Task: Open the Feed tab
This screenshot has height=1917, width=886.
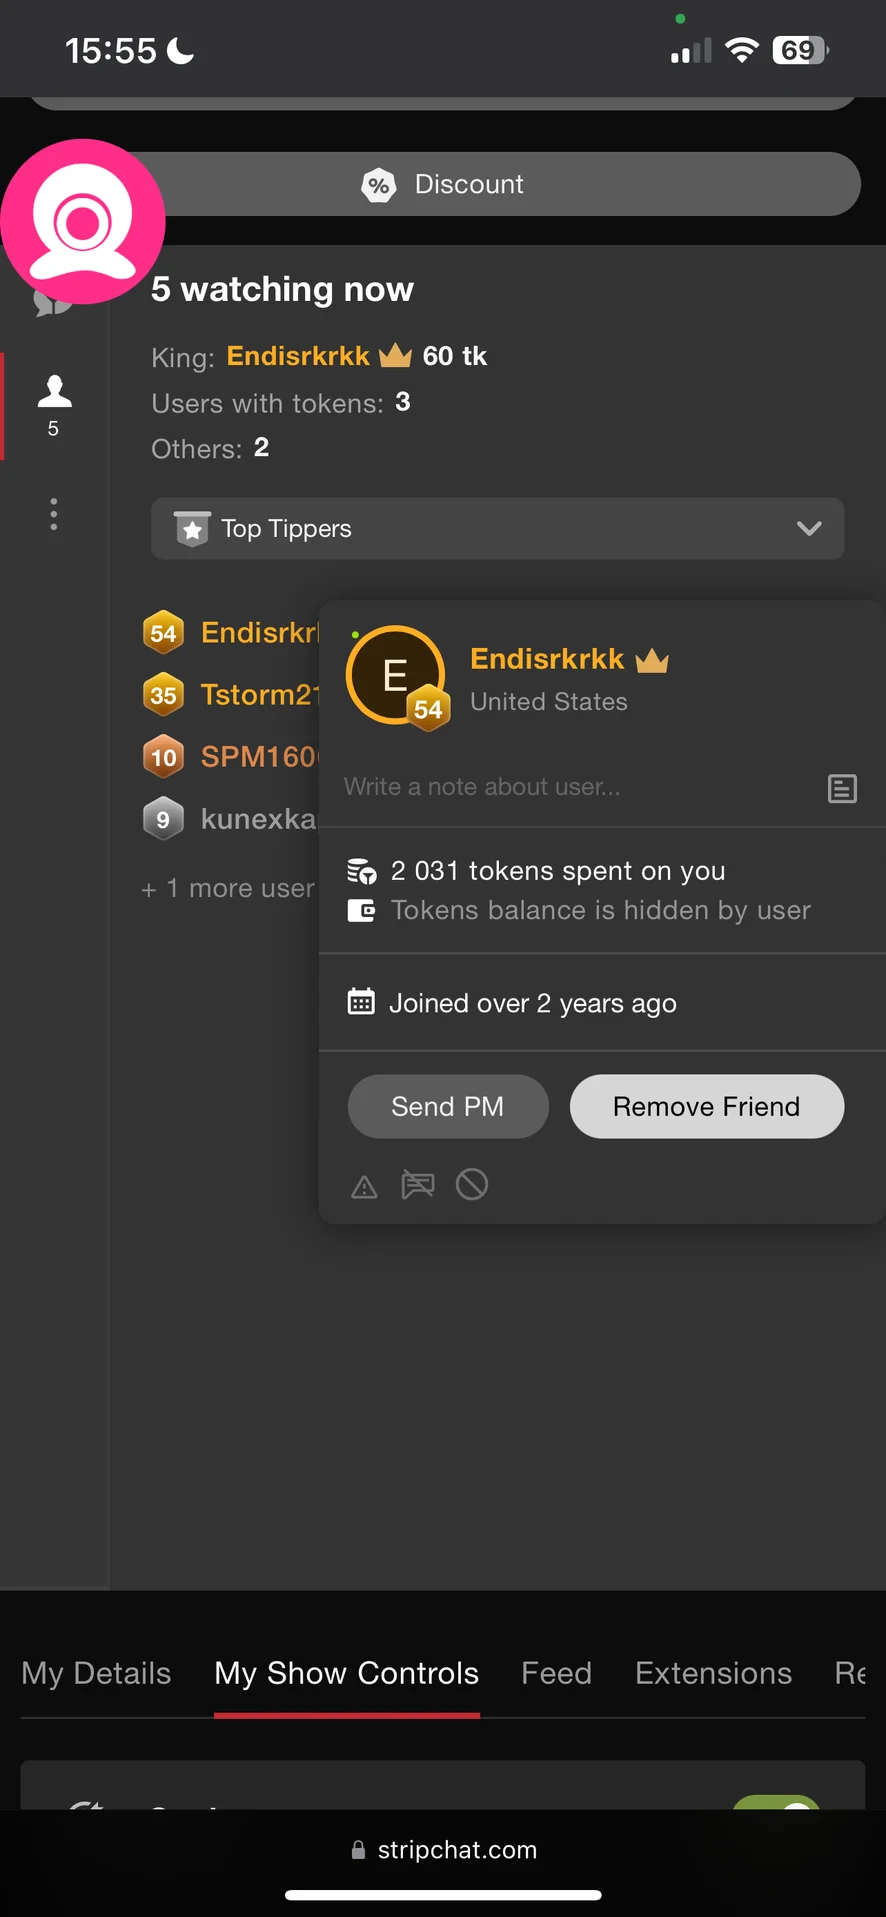Action: click(556, 1673)
